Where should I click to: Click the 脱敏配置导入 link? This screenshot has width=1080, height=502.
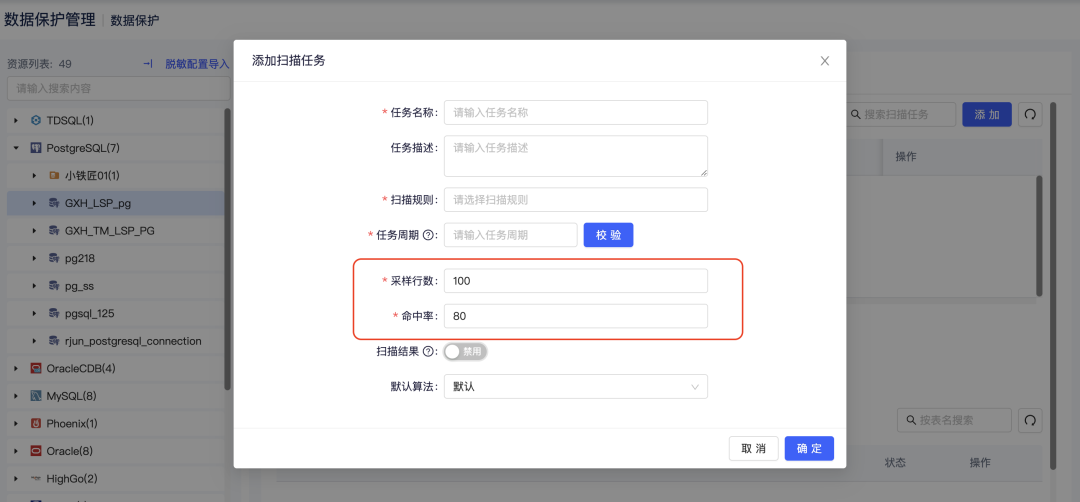tap(197, 64)
